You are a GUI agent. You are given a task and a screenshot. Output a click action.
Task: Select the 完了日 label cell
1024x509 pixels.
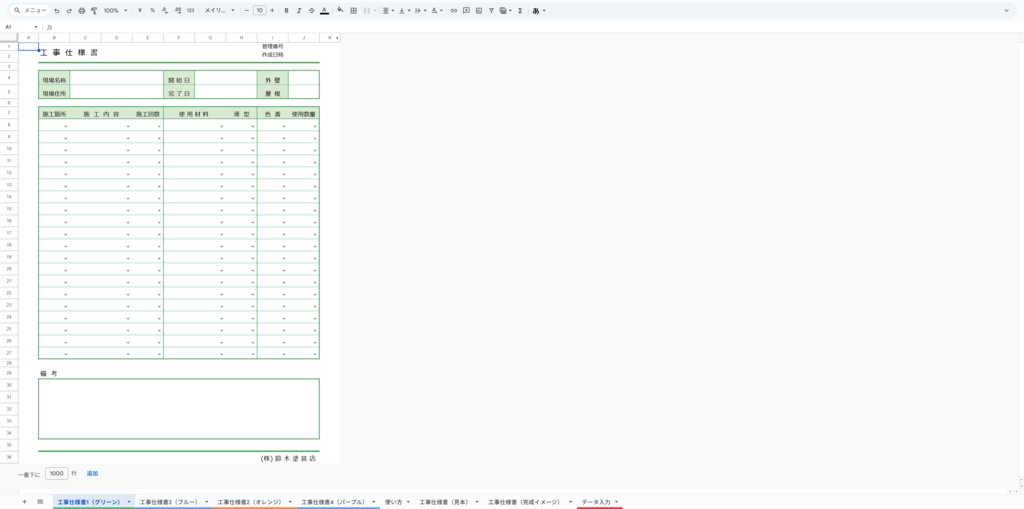point(179,93)
